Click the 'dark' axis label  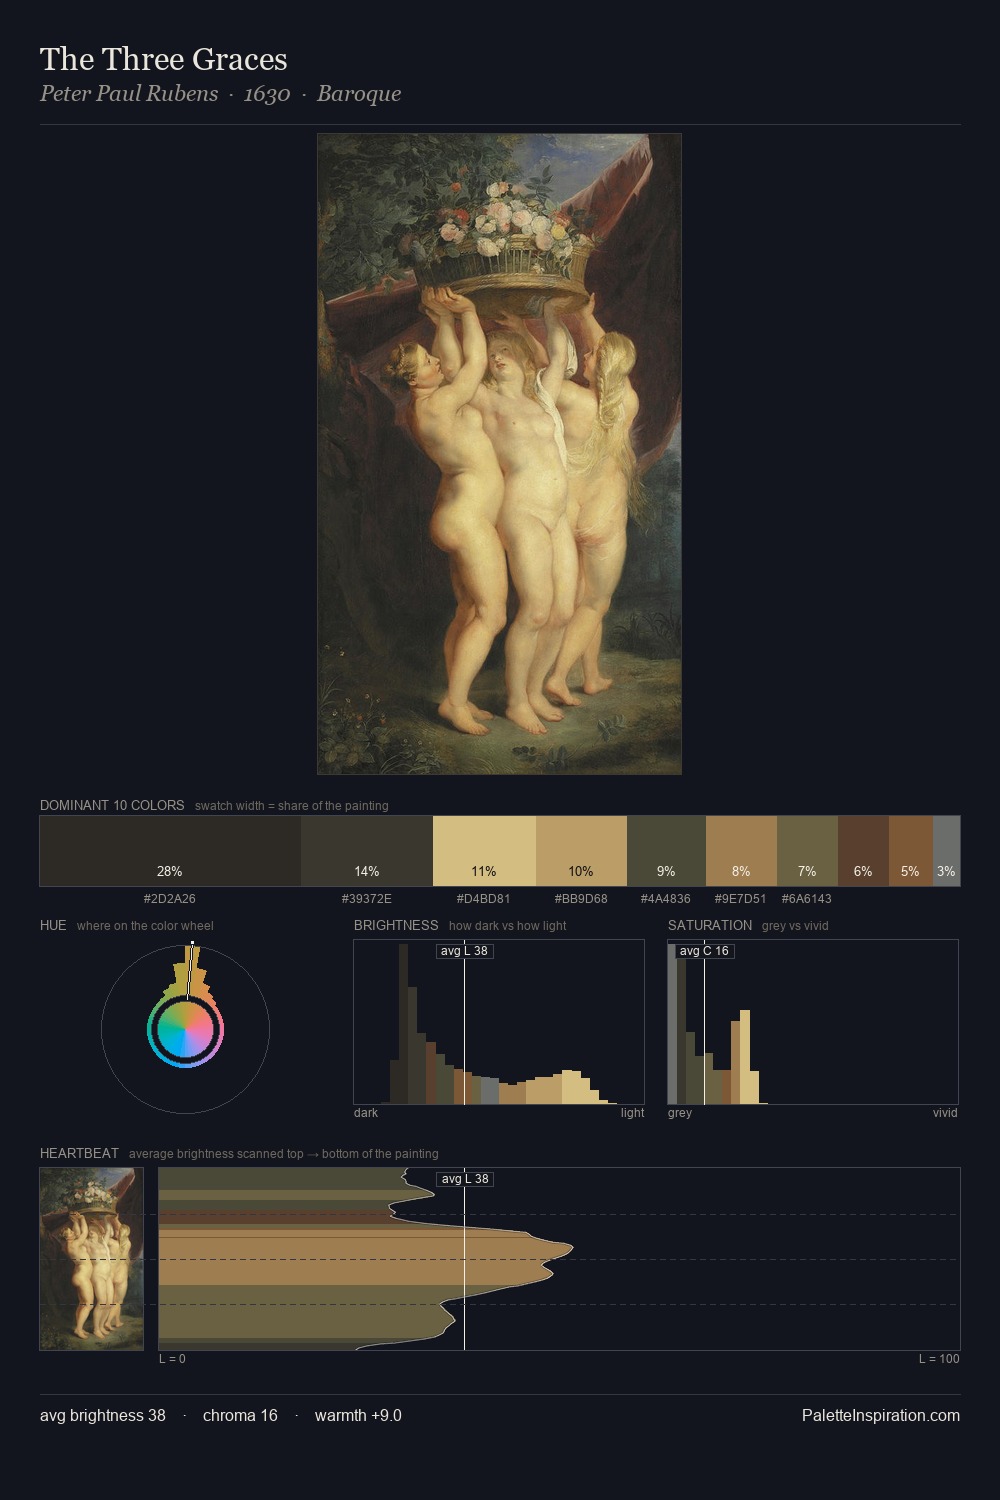click(x=366, y=1113)
